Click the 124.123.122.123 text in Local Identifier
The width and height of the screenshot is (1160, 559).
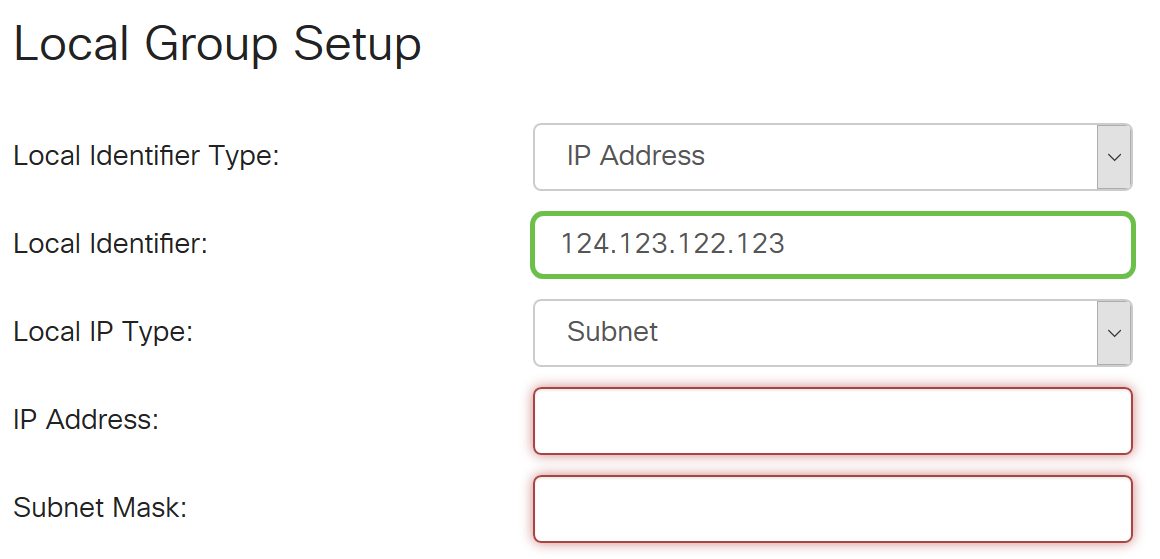(672, 244)
